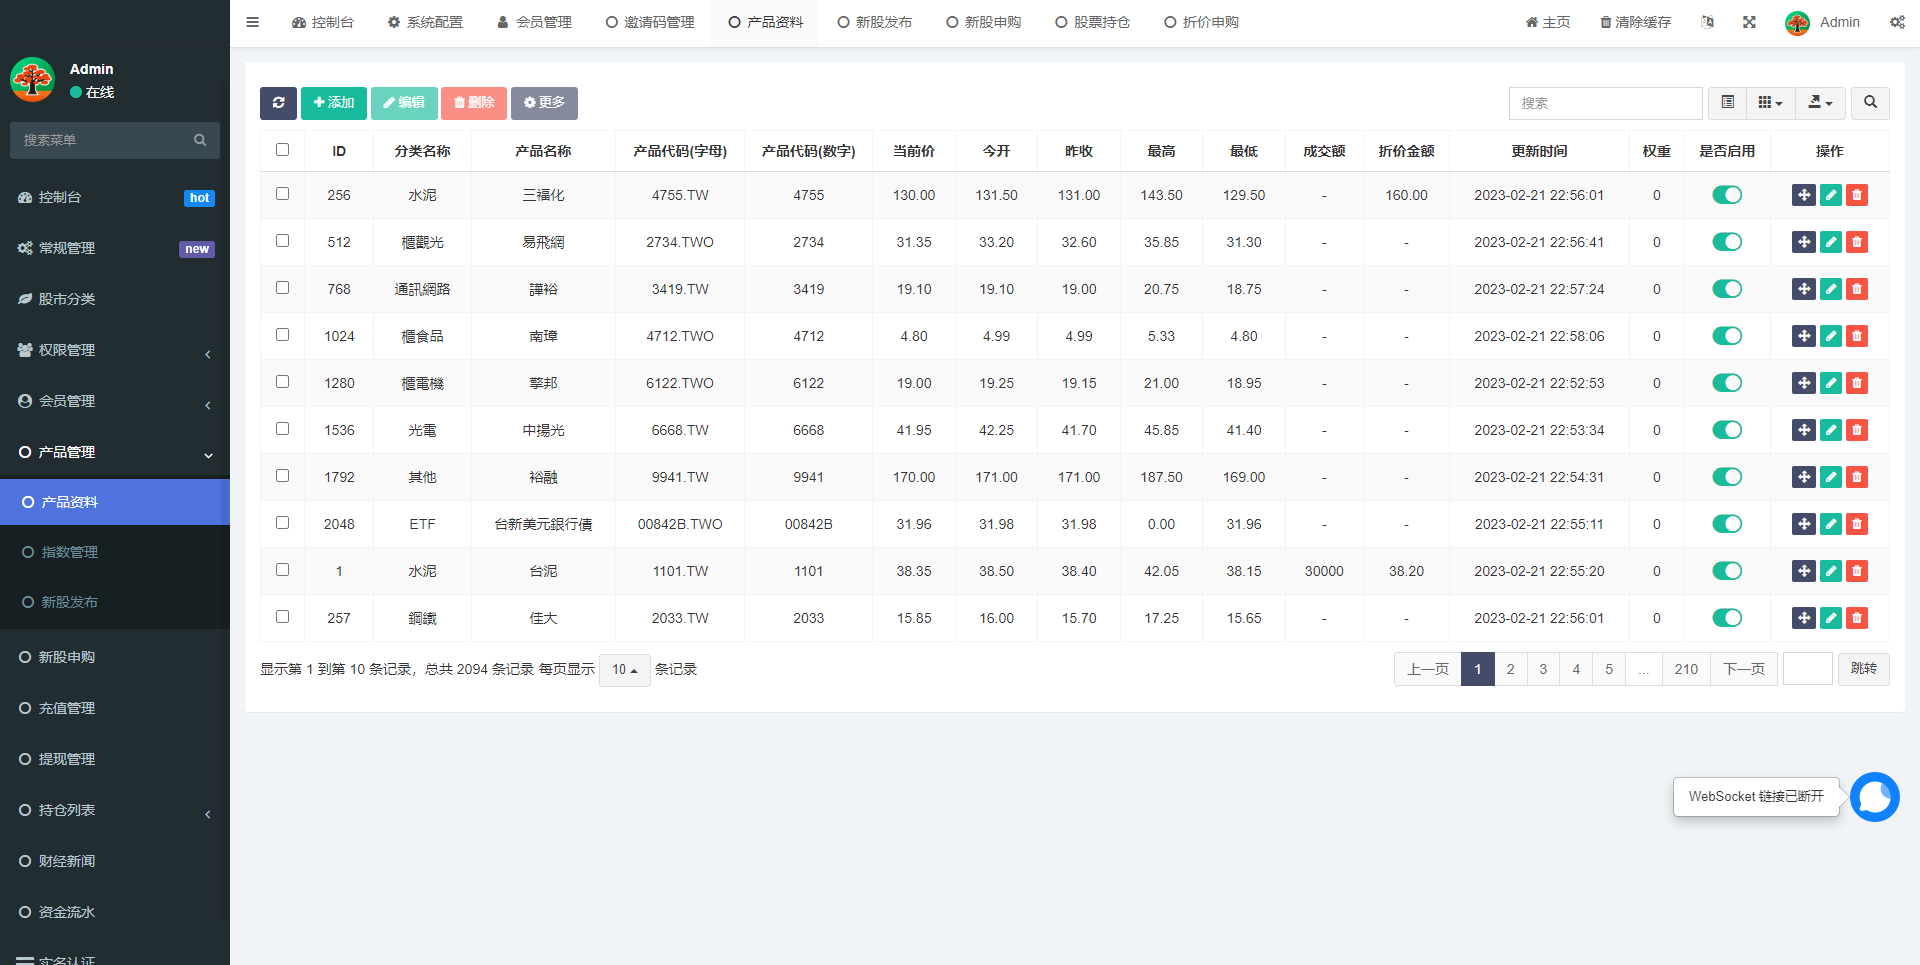
Task: Click the search magnifier button in toolbar
Action: click(1870, 103)
